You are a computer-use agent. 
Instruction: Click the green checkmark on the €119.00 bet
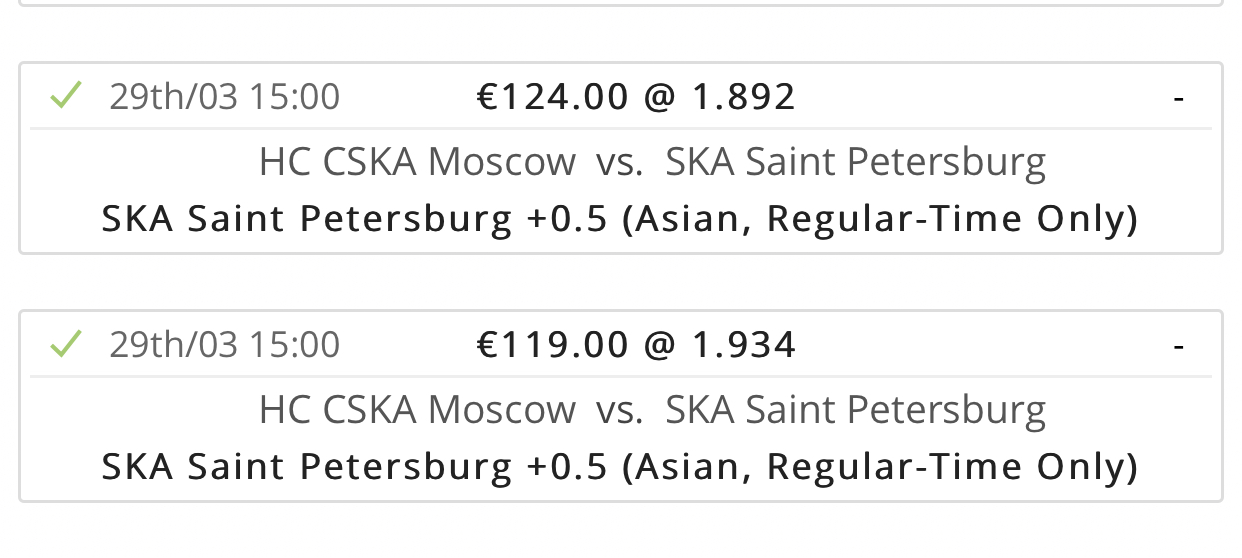[x=65, y=344]
